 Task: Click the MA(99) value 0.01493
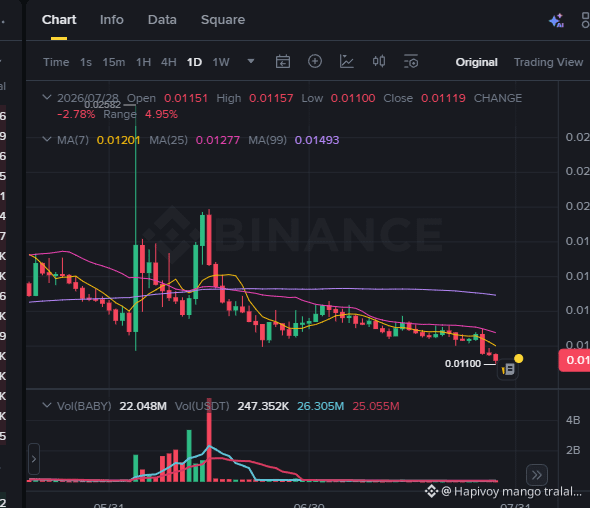(x=317, y=140)
